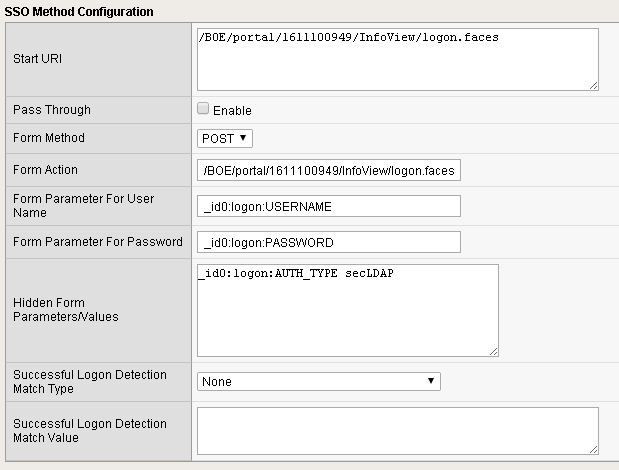The image size is (619, 470).
Task: Click resize handle of Match Value text area
Action: 593,450
